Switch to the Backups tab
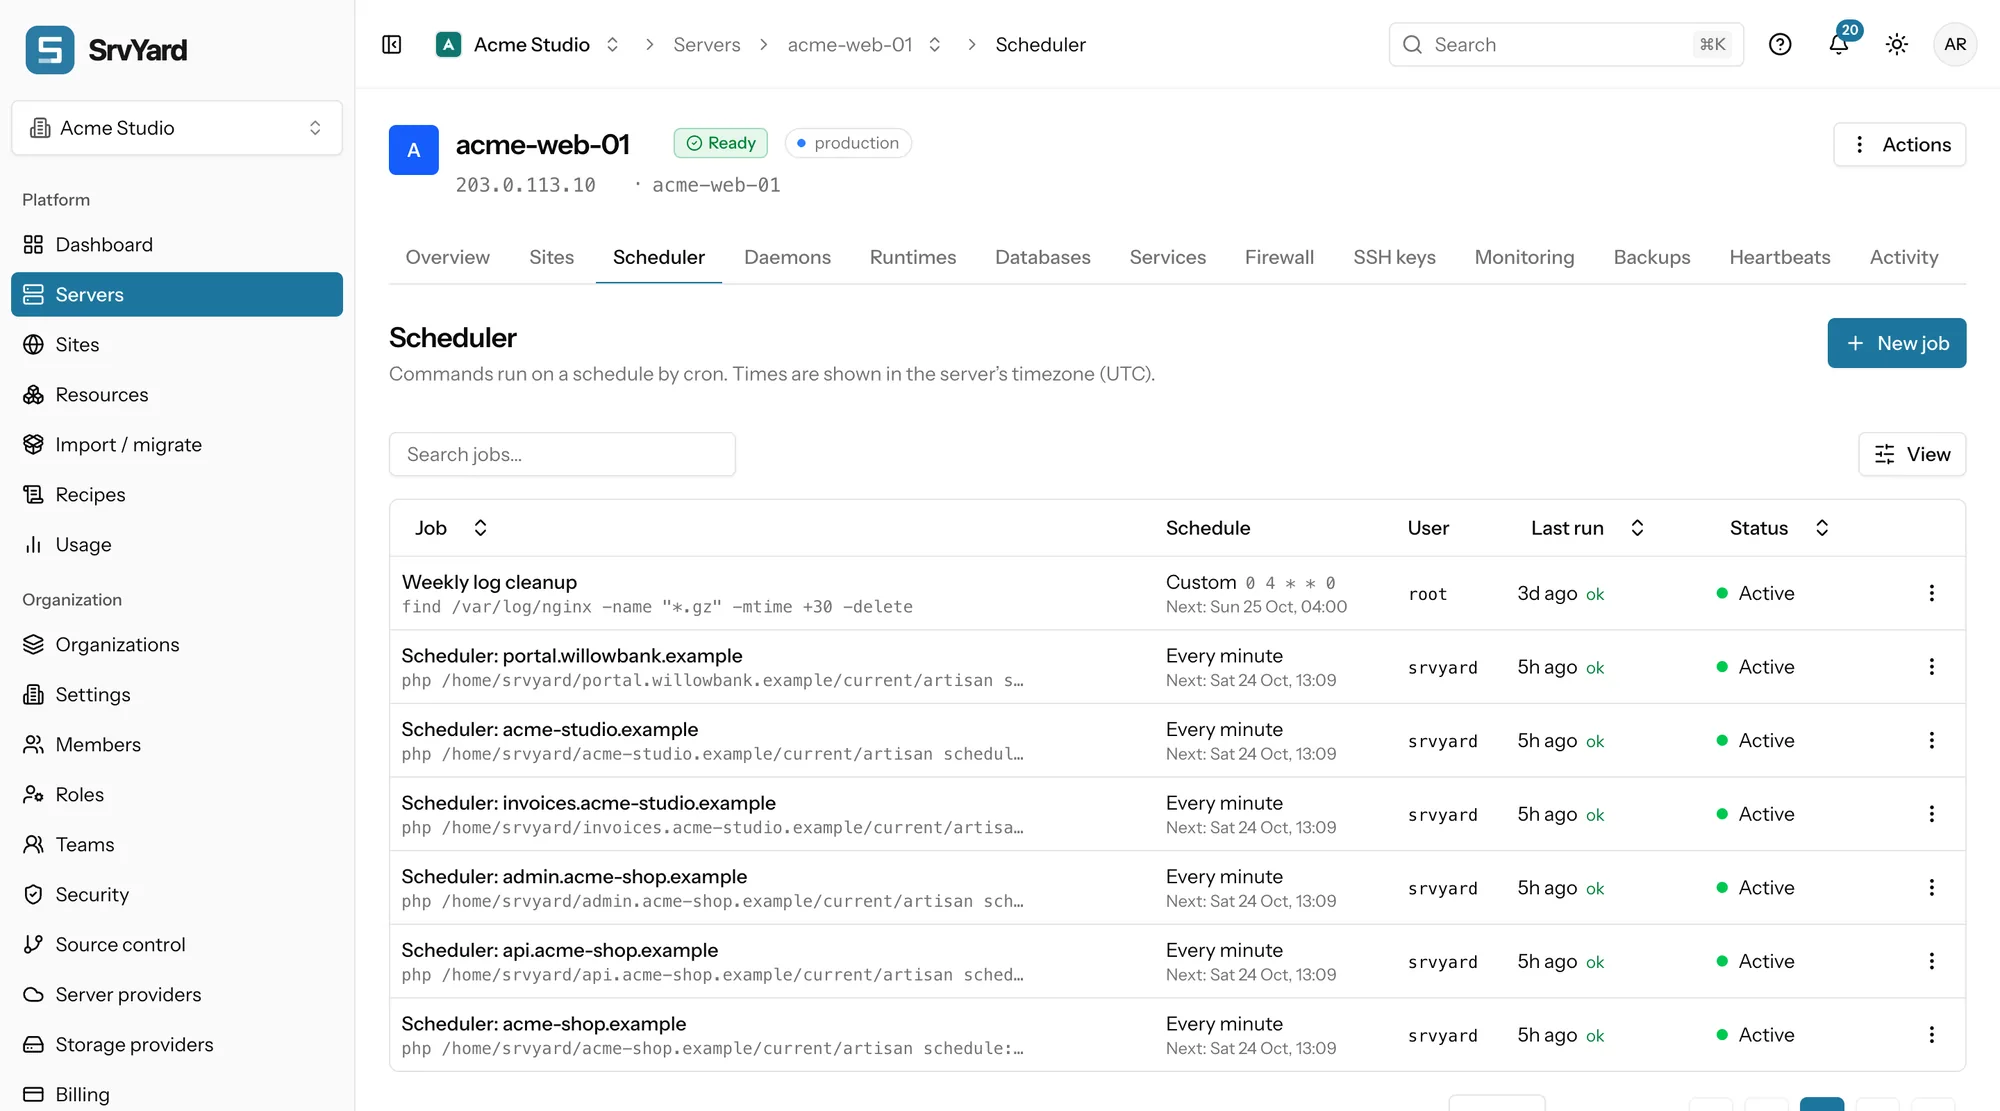The height and width of the screenshot is (1111, 2000). (x=1652, y=258)
